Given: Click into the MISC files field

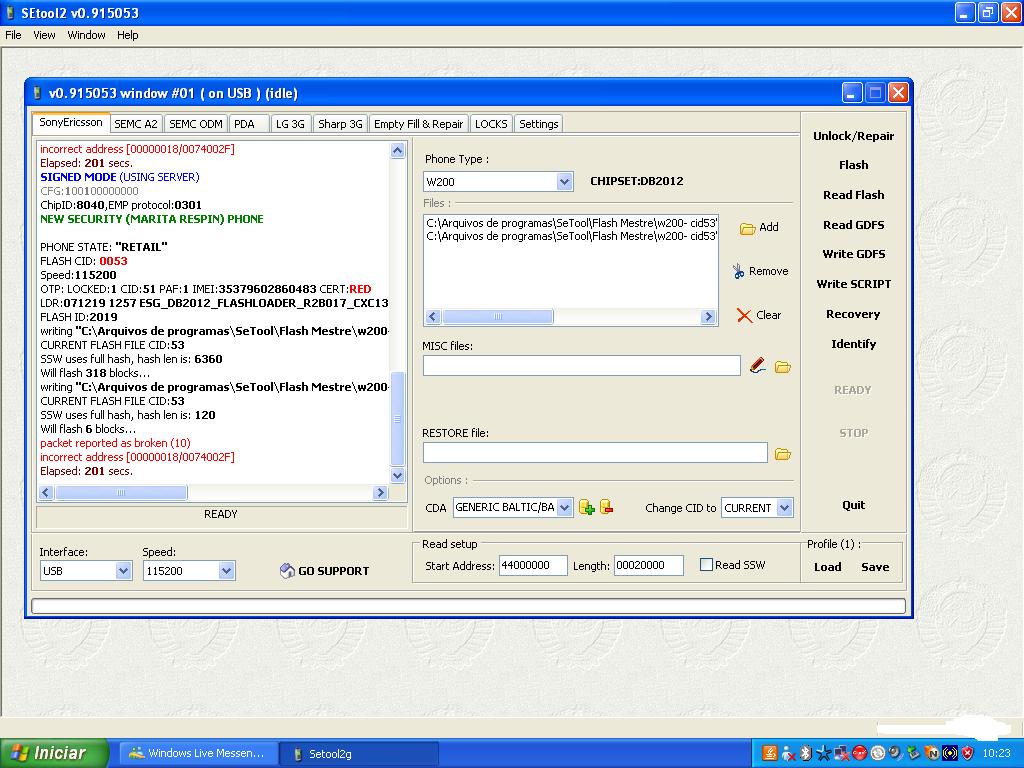Looking at the screenshot, I should click(x=582, y=366).
